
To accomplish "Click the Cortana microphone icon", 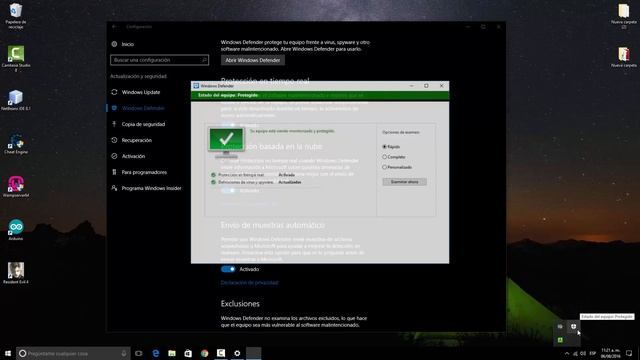I will [x=124, y=353].
